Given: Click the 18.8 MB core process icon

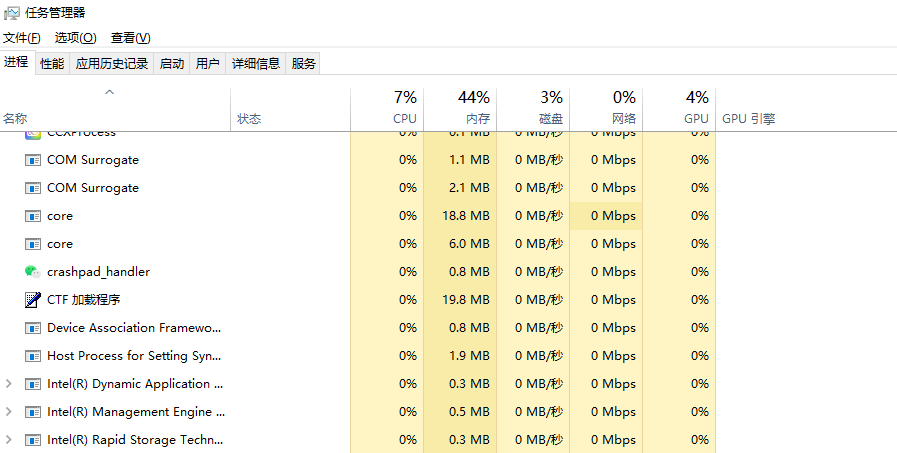Looking at the screenshot, I should pos(32,216).
